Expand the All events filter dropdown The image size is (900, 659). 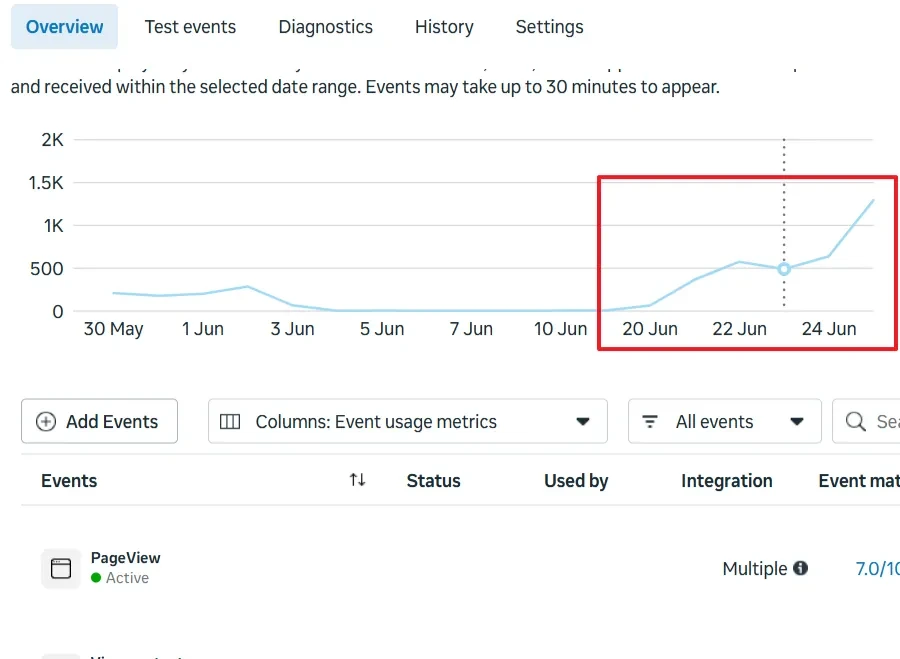coord(724,421)
